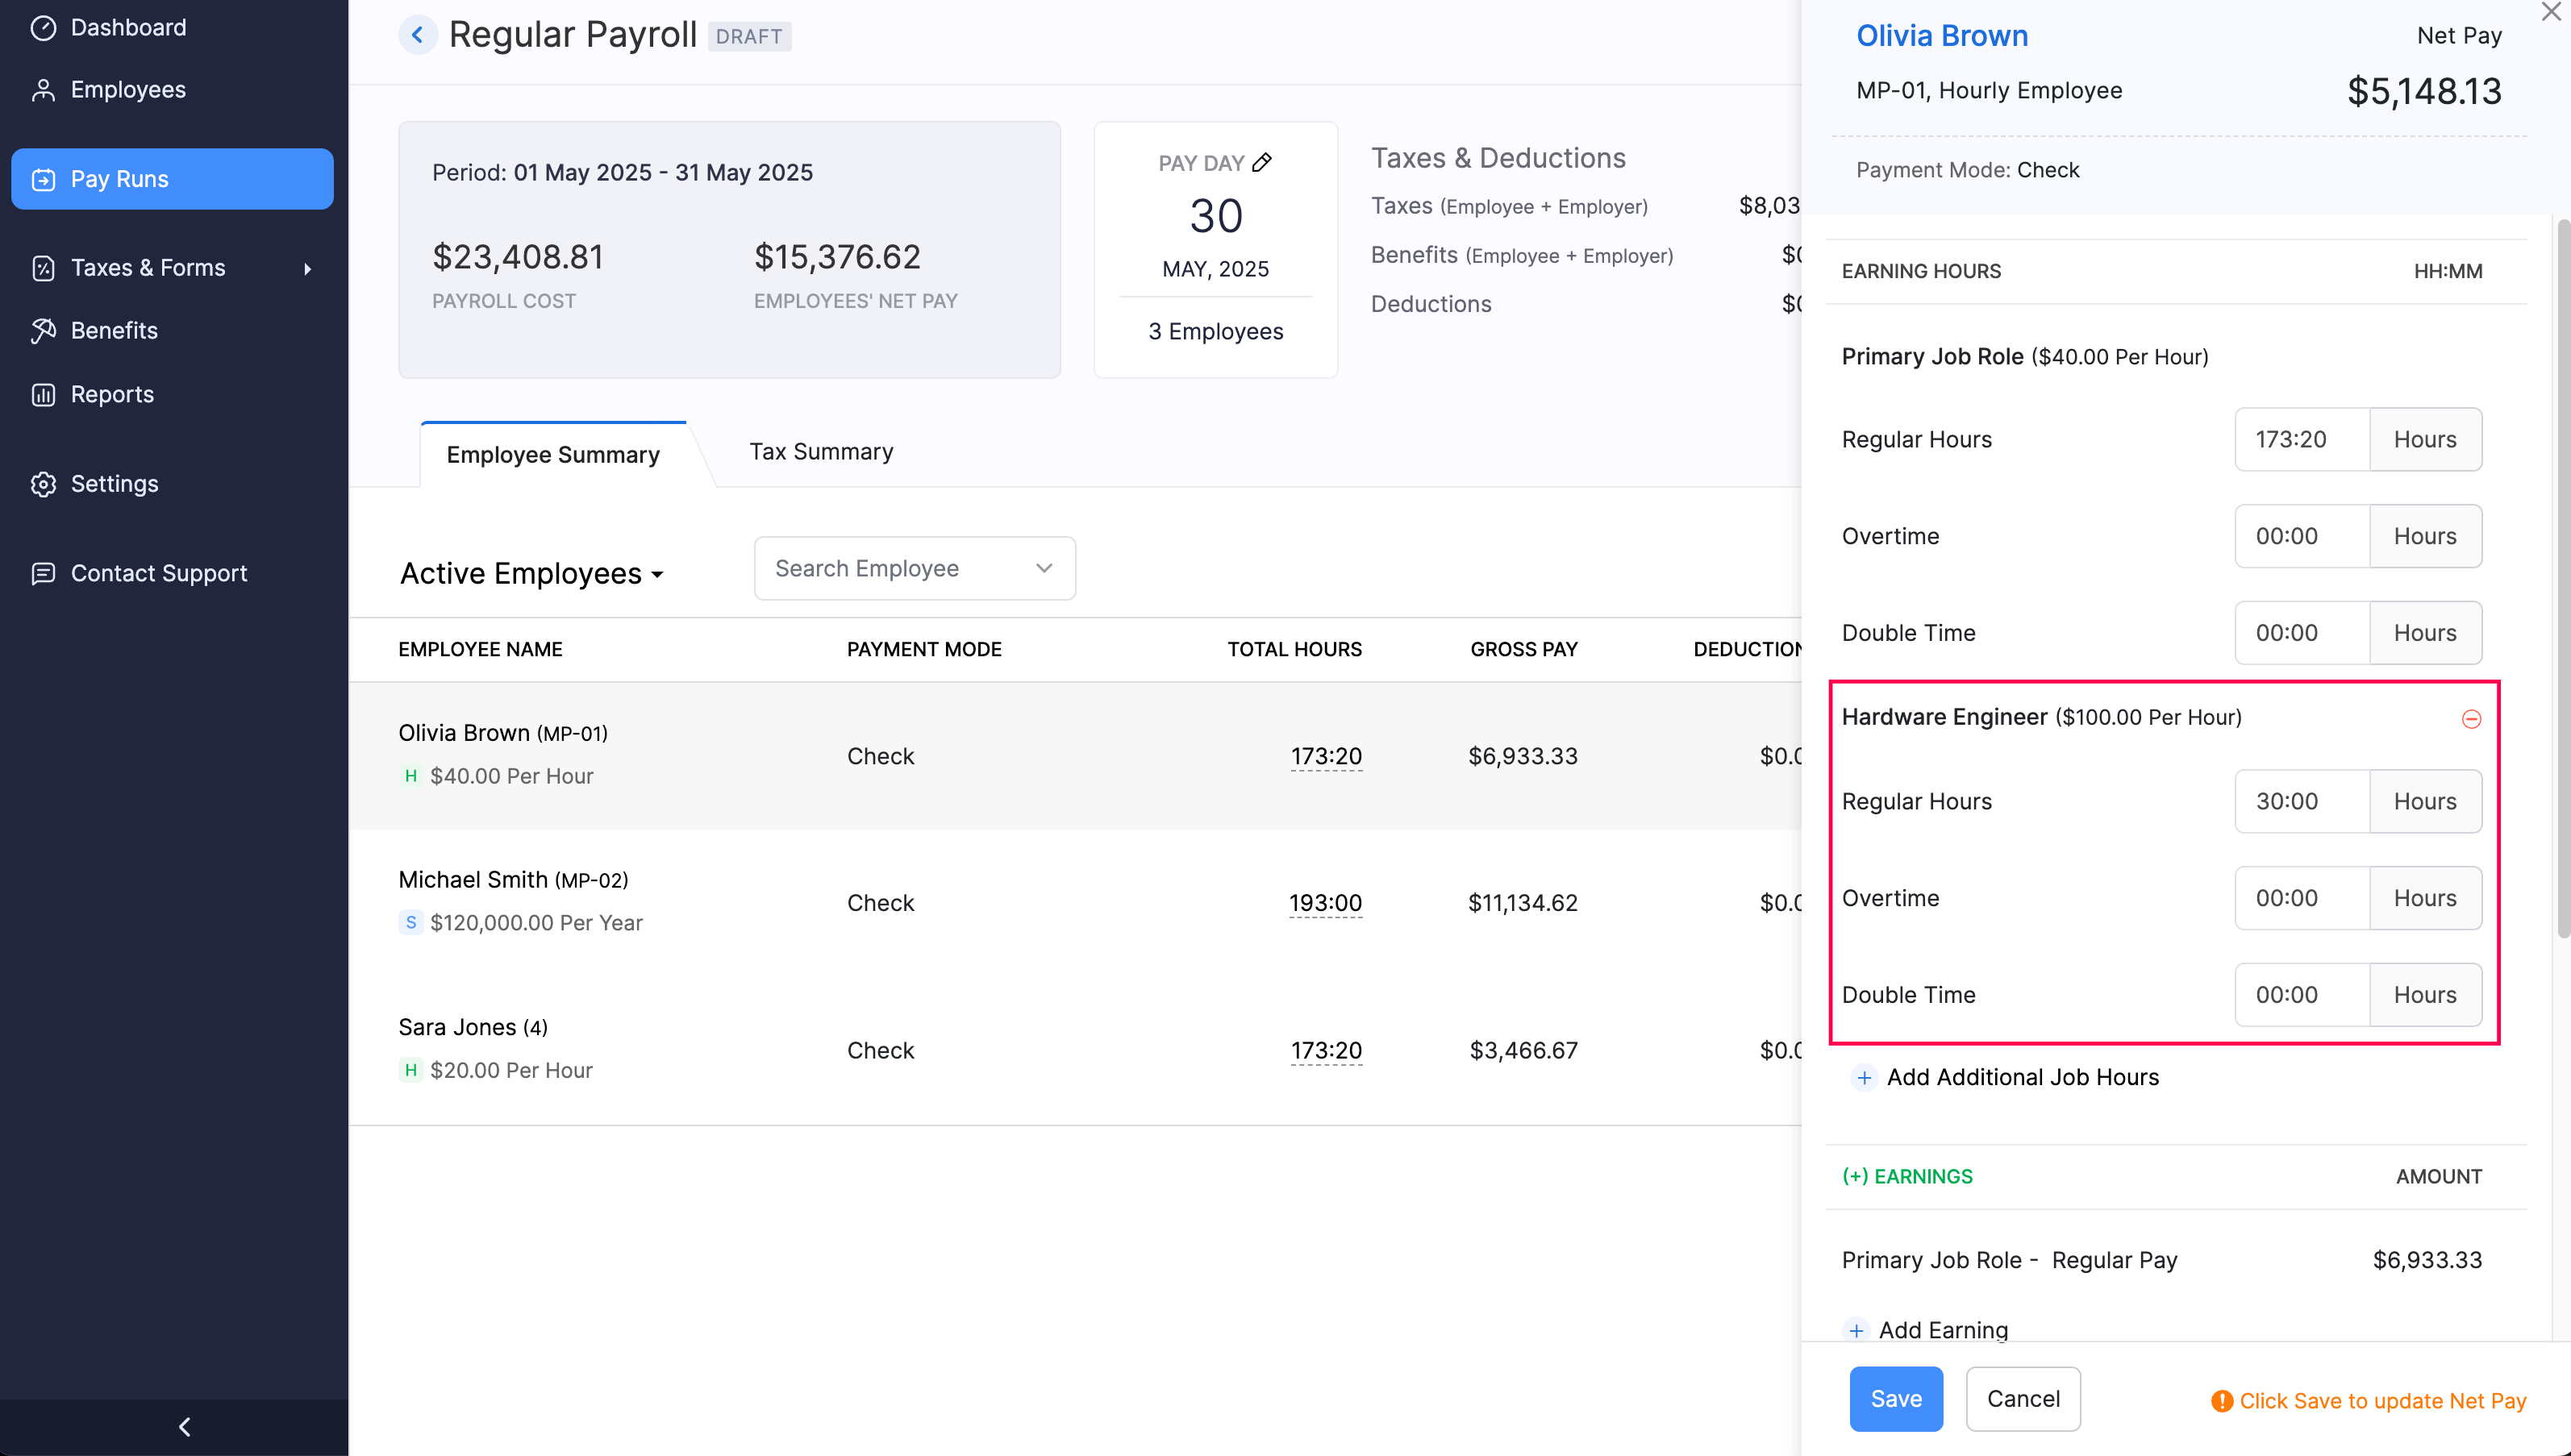Collapse the sidebar with bottom chevron
Viewport: 2571px width, 1456px height.
click(184, 1427)
